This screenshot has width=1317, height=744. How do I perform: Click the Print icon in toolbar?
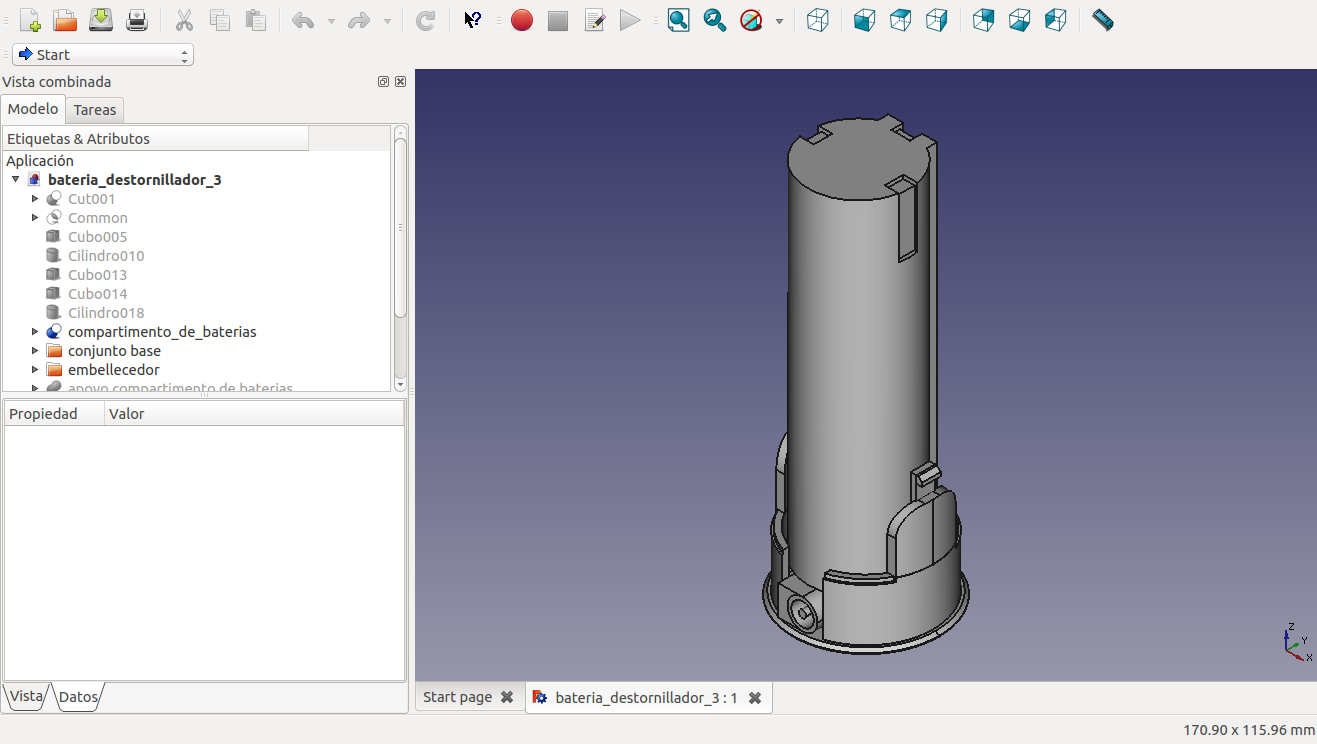click(x=137, y=20)
